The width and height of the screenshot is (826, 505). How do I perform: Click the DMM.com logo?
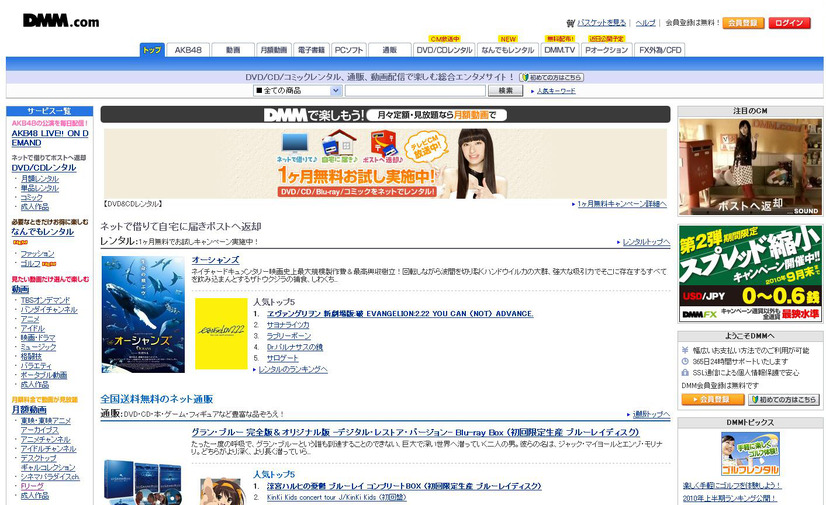(x=61, y=21)
